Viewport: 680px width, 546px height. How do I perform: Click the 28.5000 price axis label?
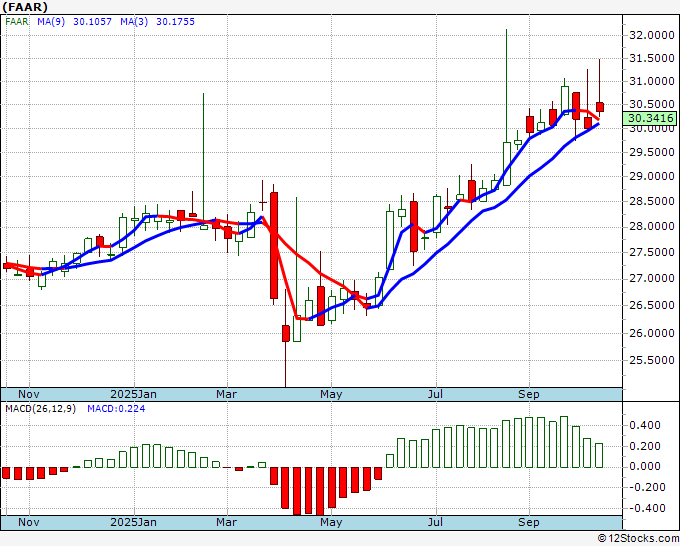[651, 201]
